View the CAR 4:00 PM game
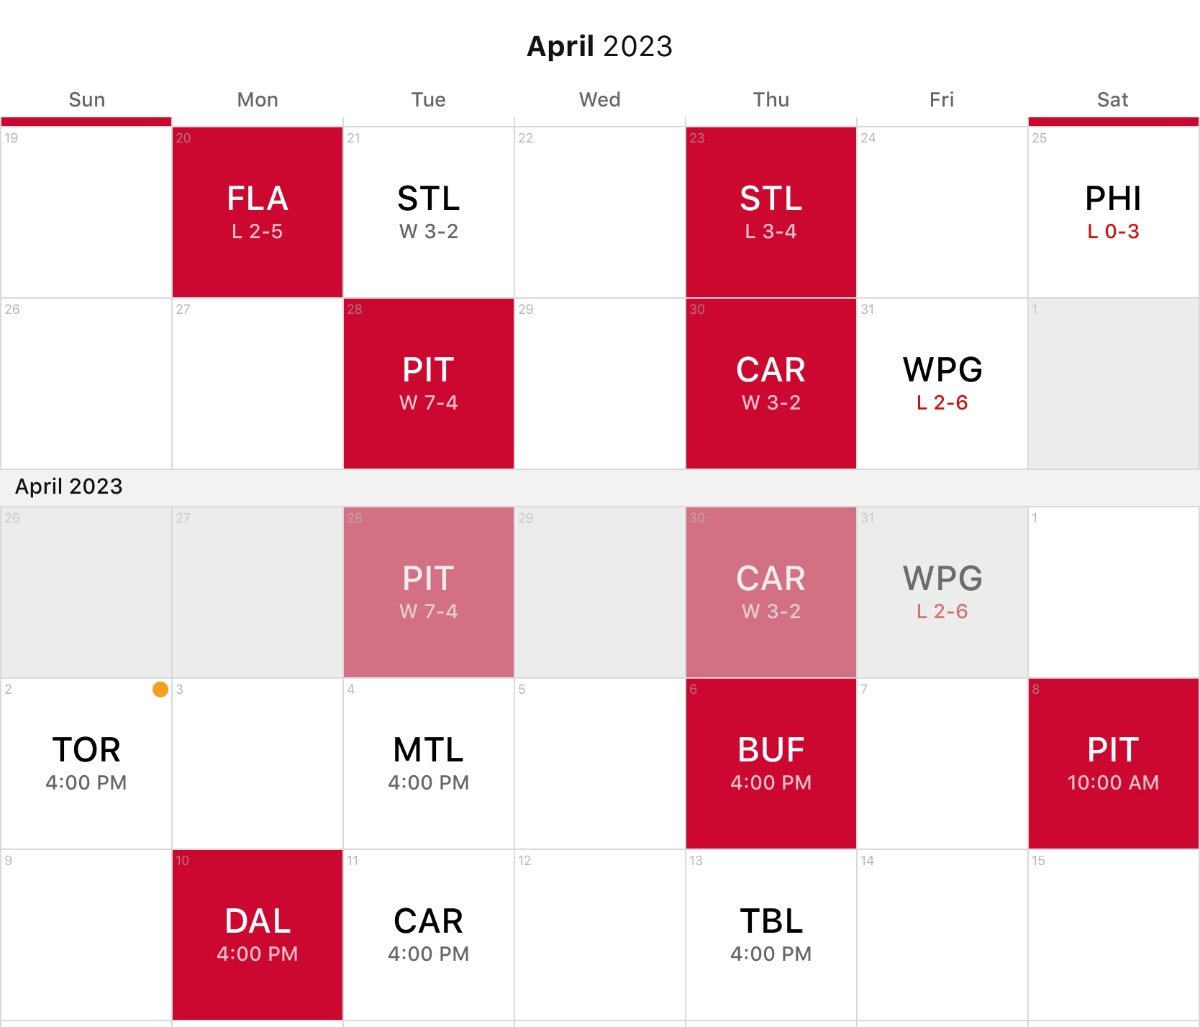Viewport: 1200px width, 1027px height. [428, 935]
